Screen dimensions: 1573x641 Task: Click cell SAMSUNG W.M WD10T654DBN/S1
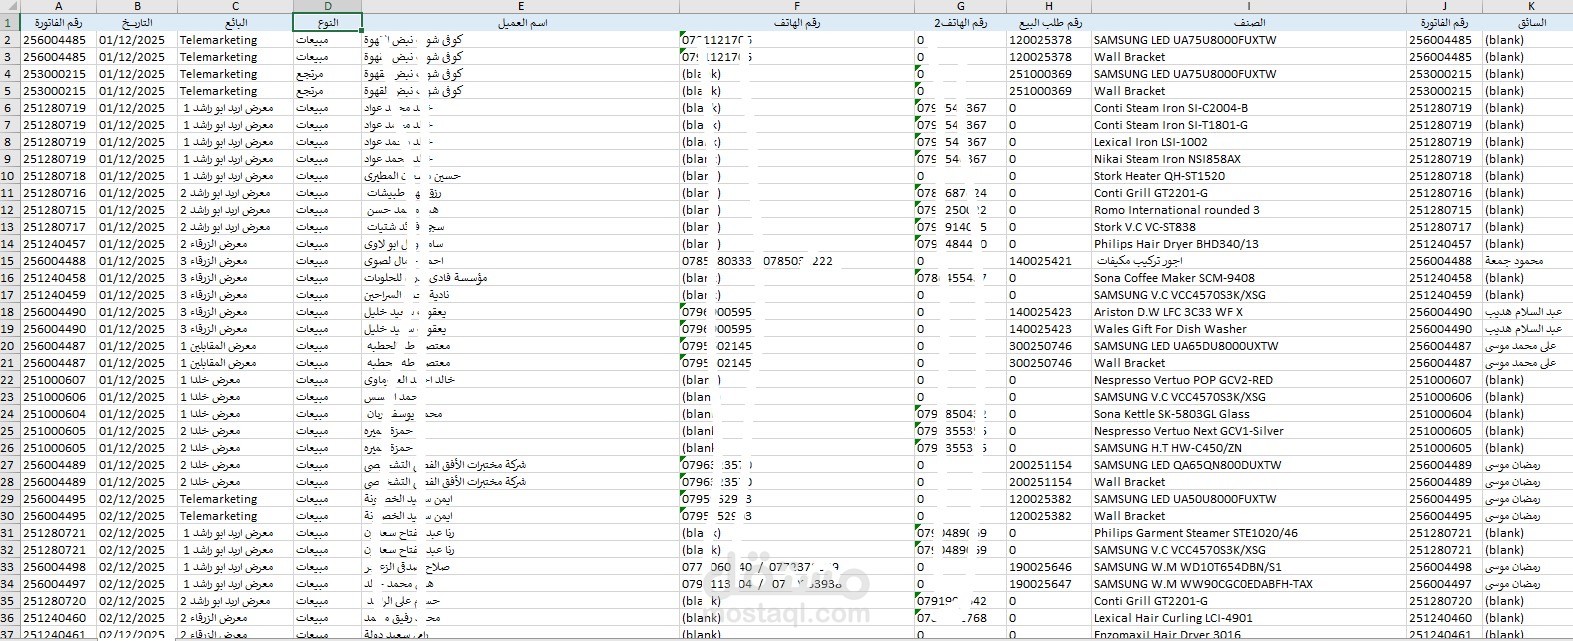[x=1249, y=567]
